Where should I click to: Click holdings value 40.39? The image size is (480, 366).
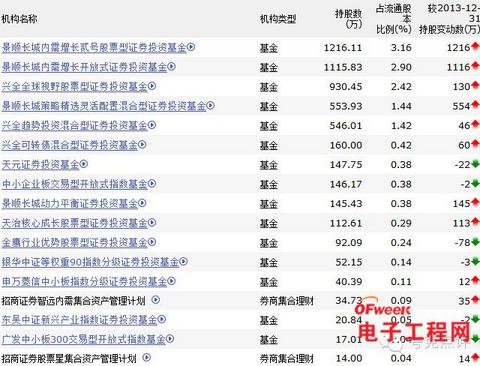[x=349, y=282]
